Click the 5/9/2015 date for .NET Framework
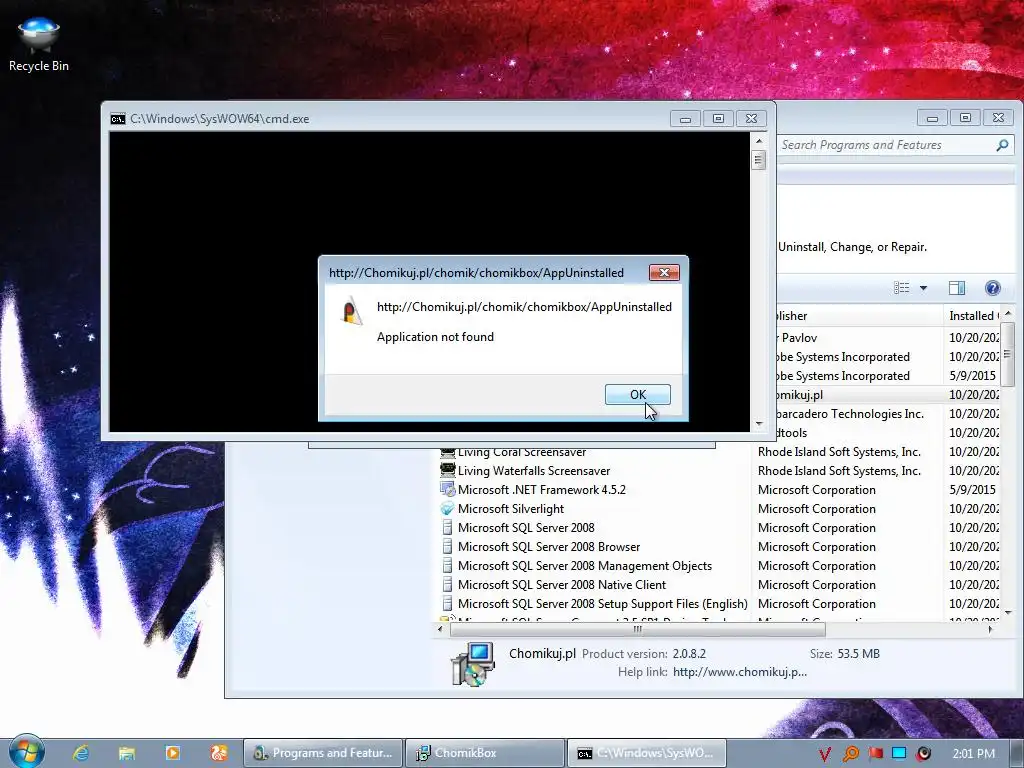This screenshot has height=768, width=1024. (x=972, y=490)
